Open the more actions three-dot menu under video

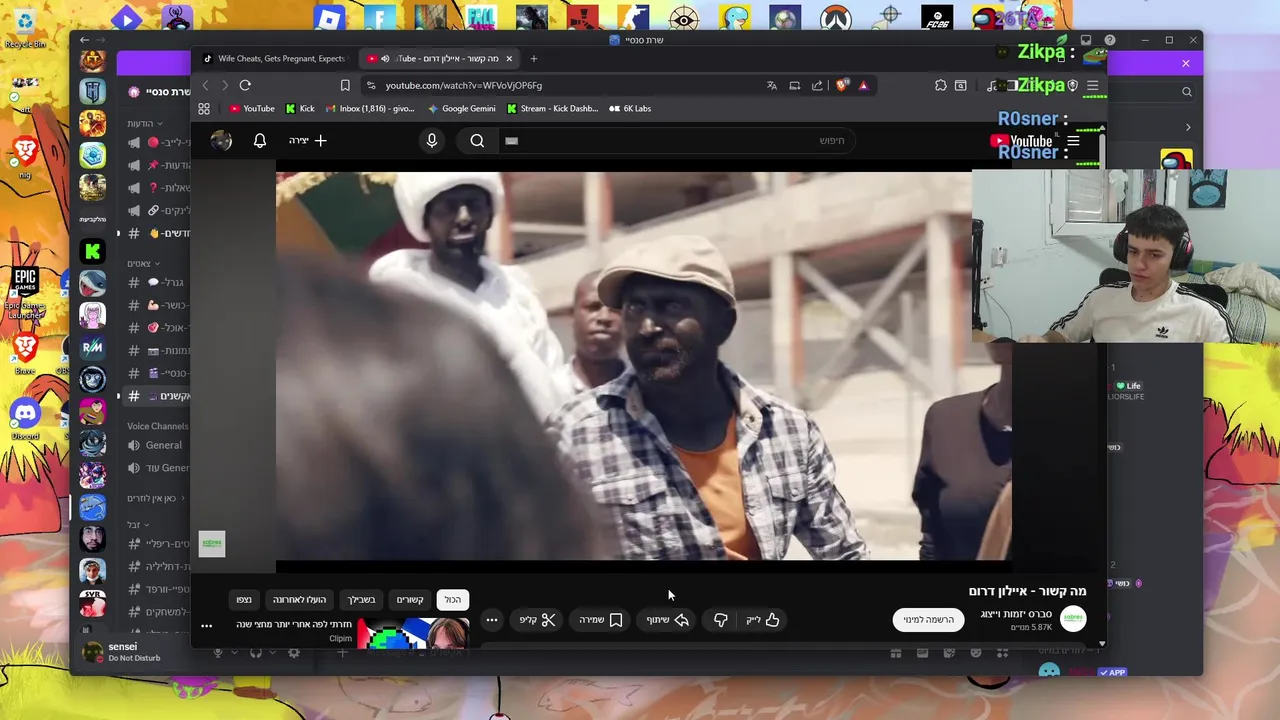492,620
